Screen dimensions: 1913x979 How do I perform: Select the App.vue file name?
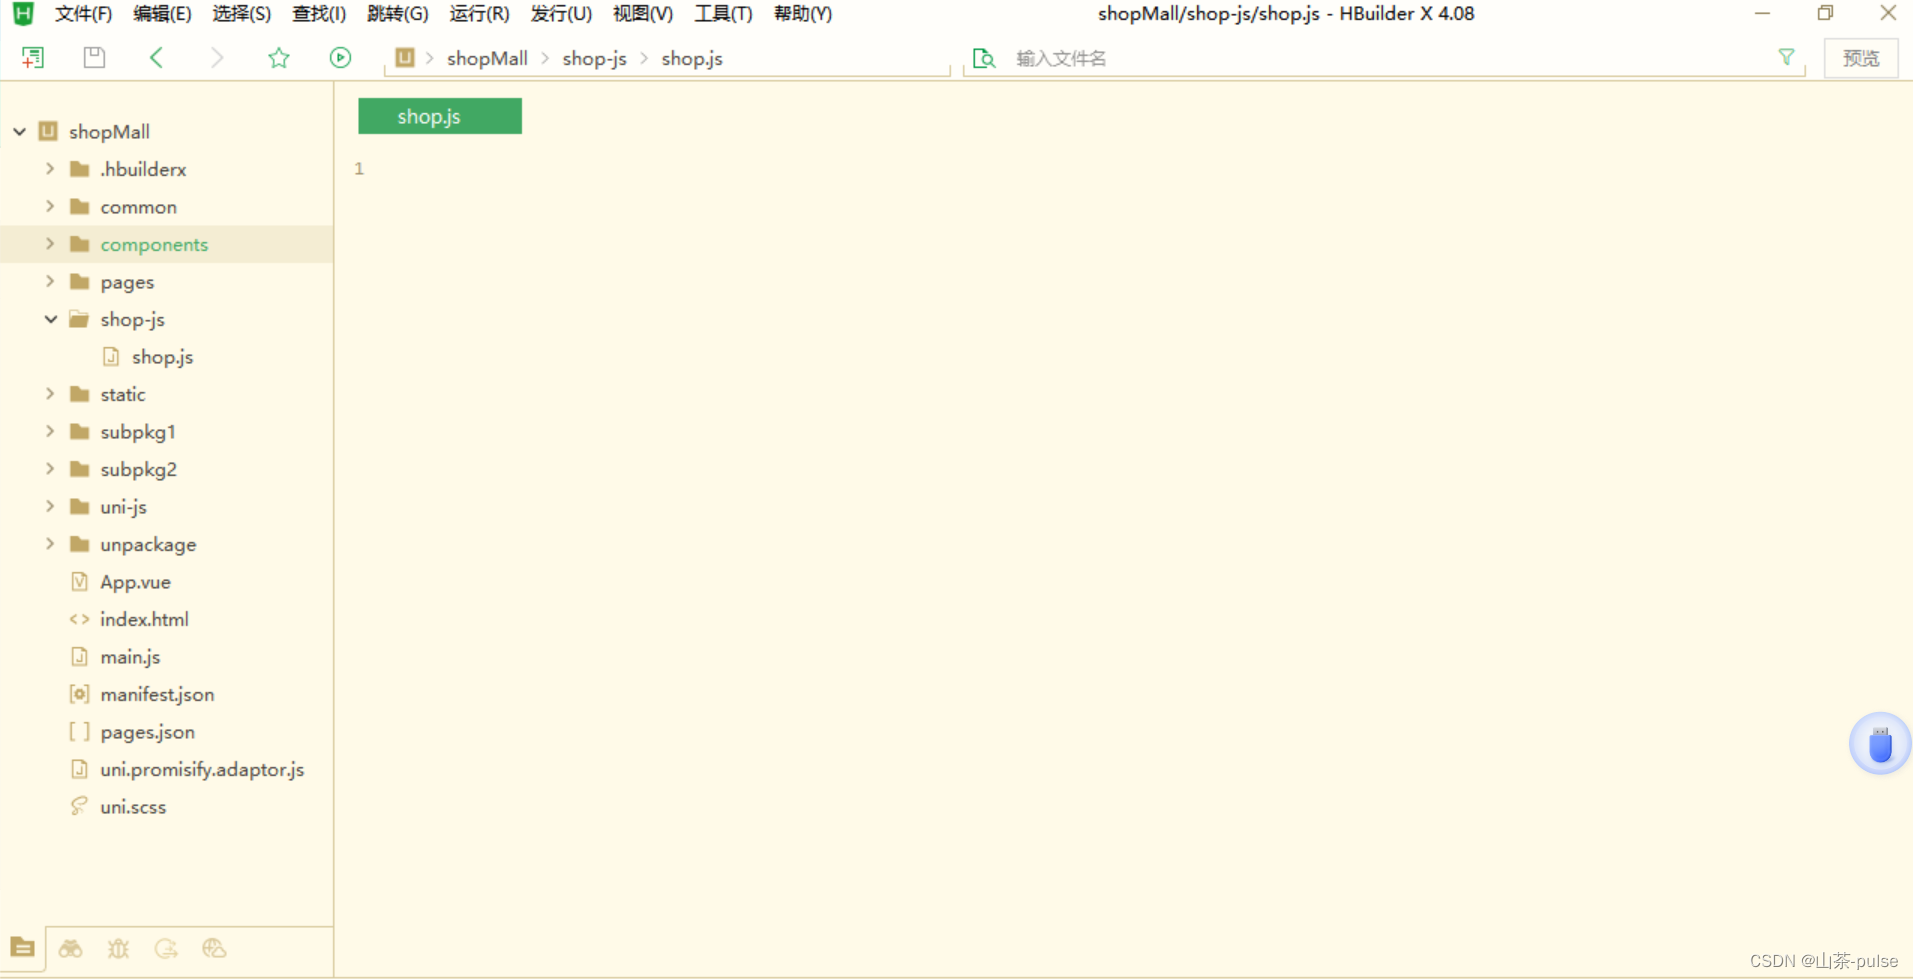point(135,581)
